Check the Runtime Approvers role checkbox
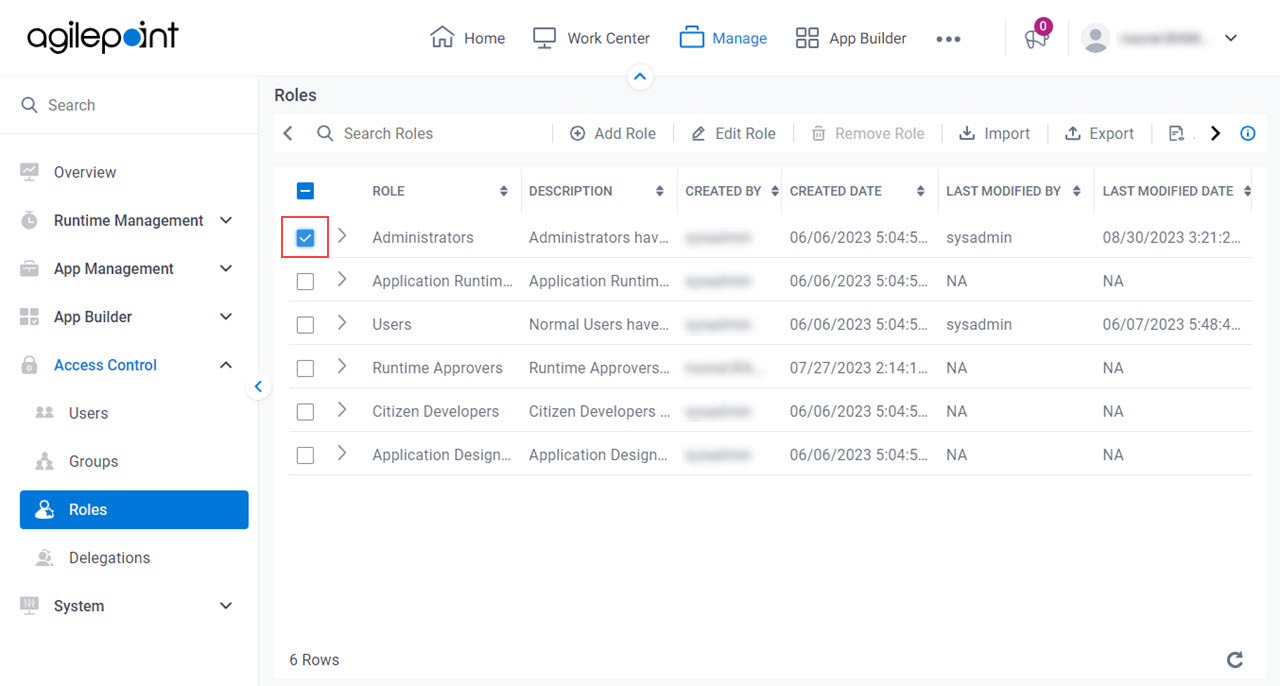1280x686 pixels. click(306, 368)
